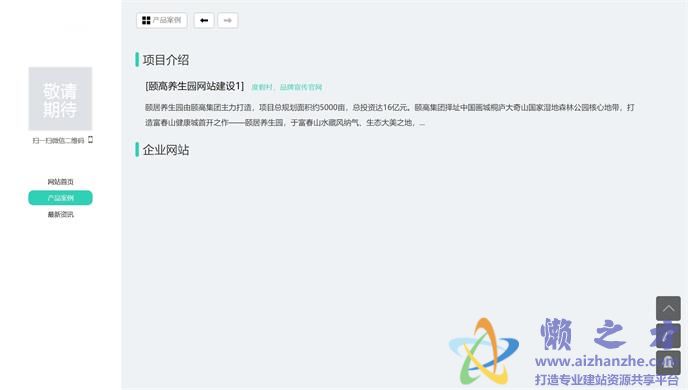The height and width of the screenshot is (390, 688).
Task: Open the 颐高养生园网站建设1 project title
Action: point(194,86)
